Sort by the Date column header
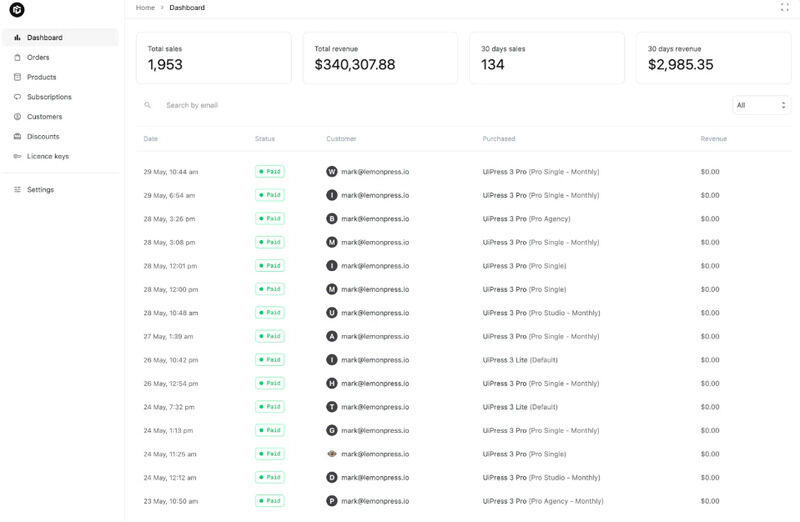The width and height of the screenshot is (800, 522). (151, 139)
